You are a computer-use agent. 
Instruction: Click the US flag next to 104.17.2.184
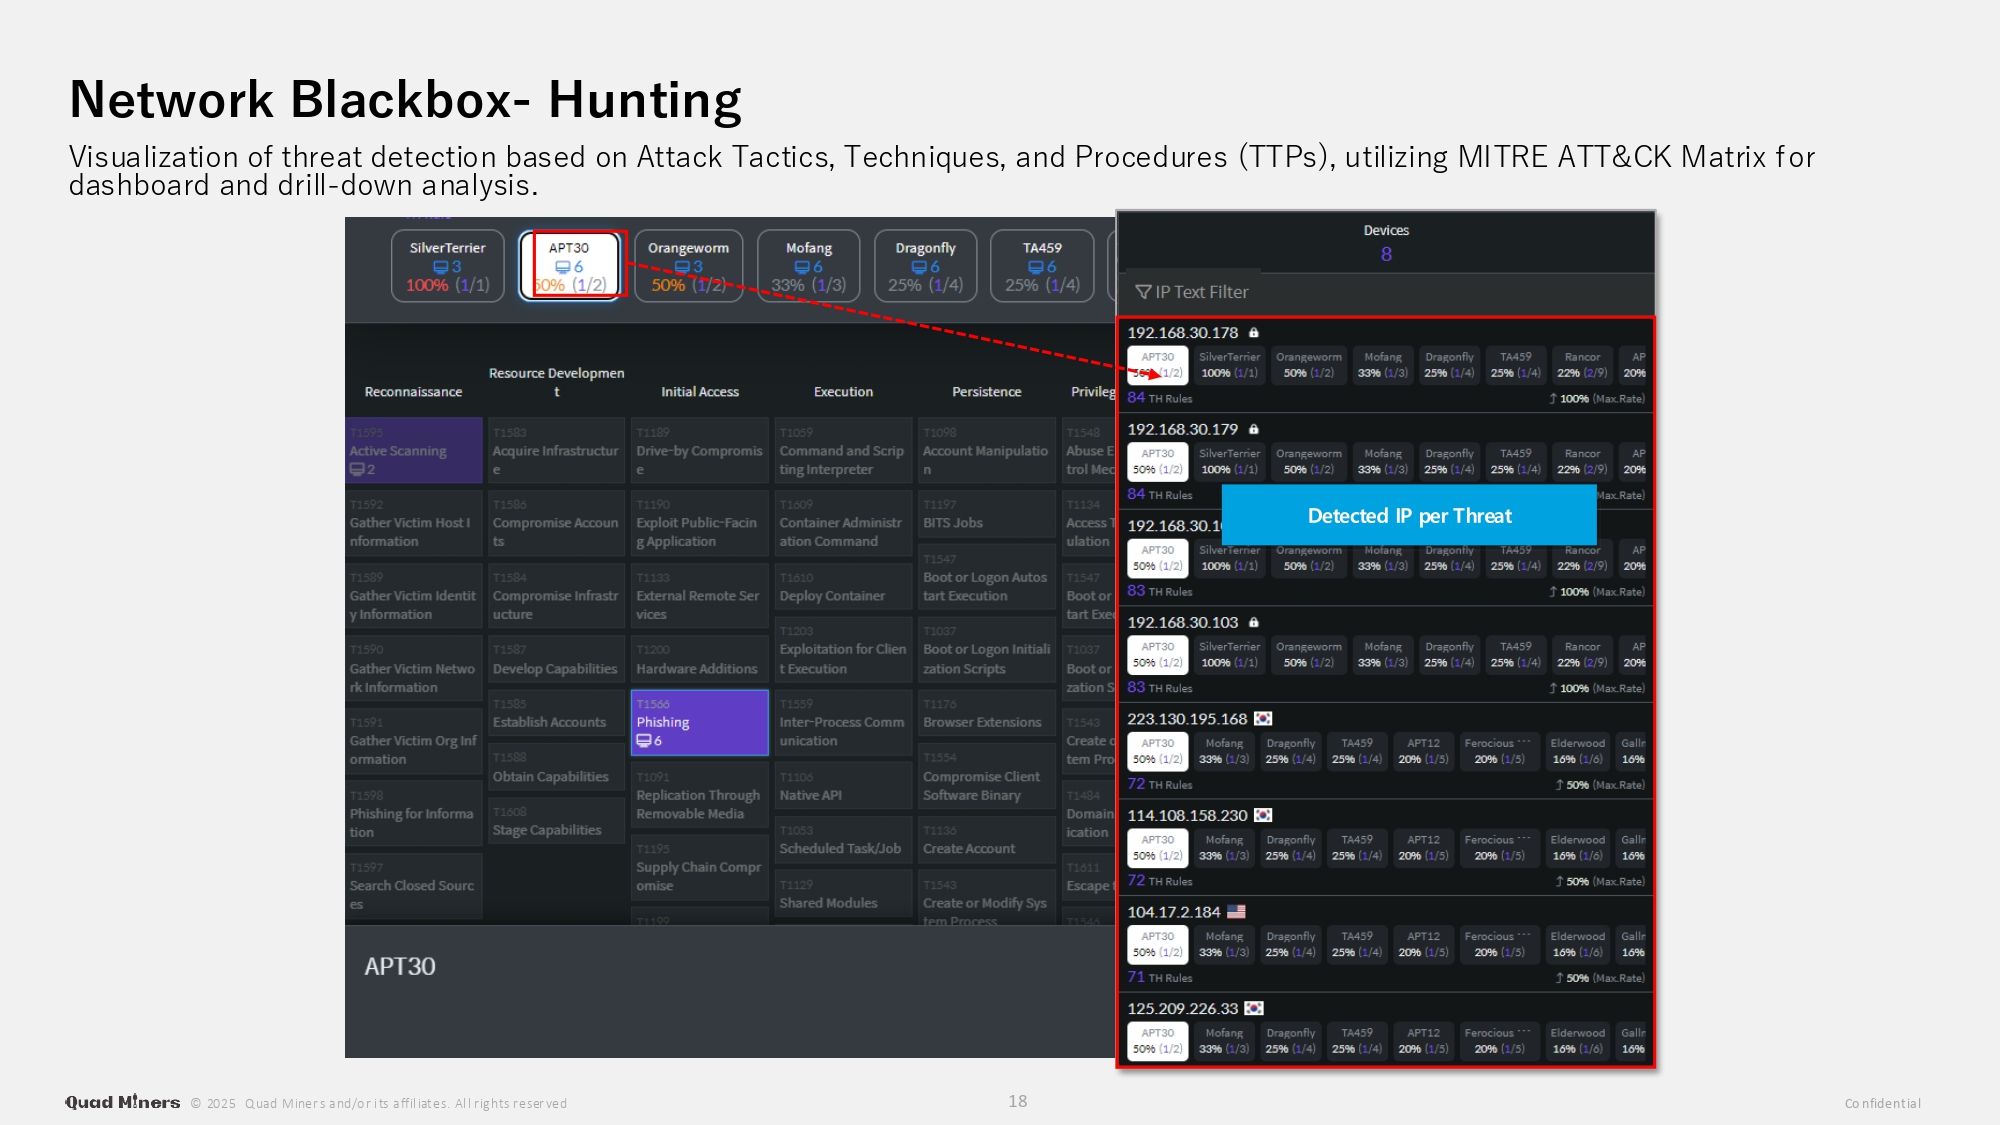1236,912
